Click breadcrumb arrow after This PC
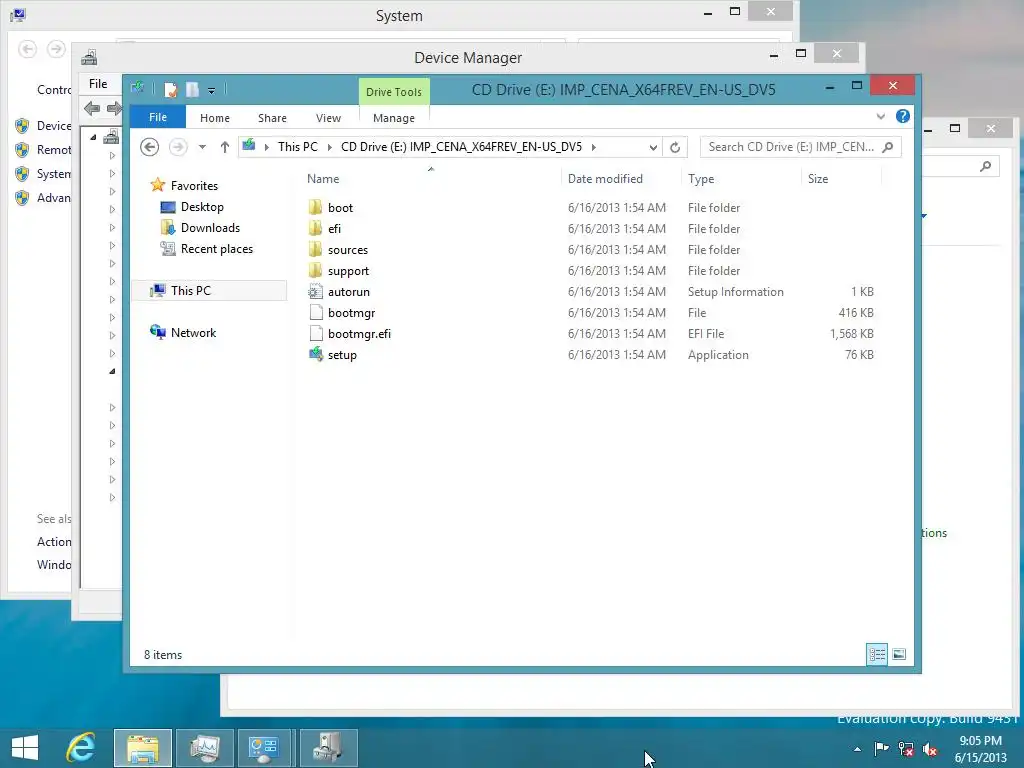The width and height of the screenshot is (1024, 768). tap(329, 147)
